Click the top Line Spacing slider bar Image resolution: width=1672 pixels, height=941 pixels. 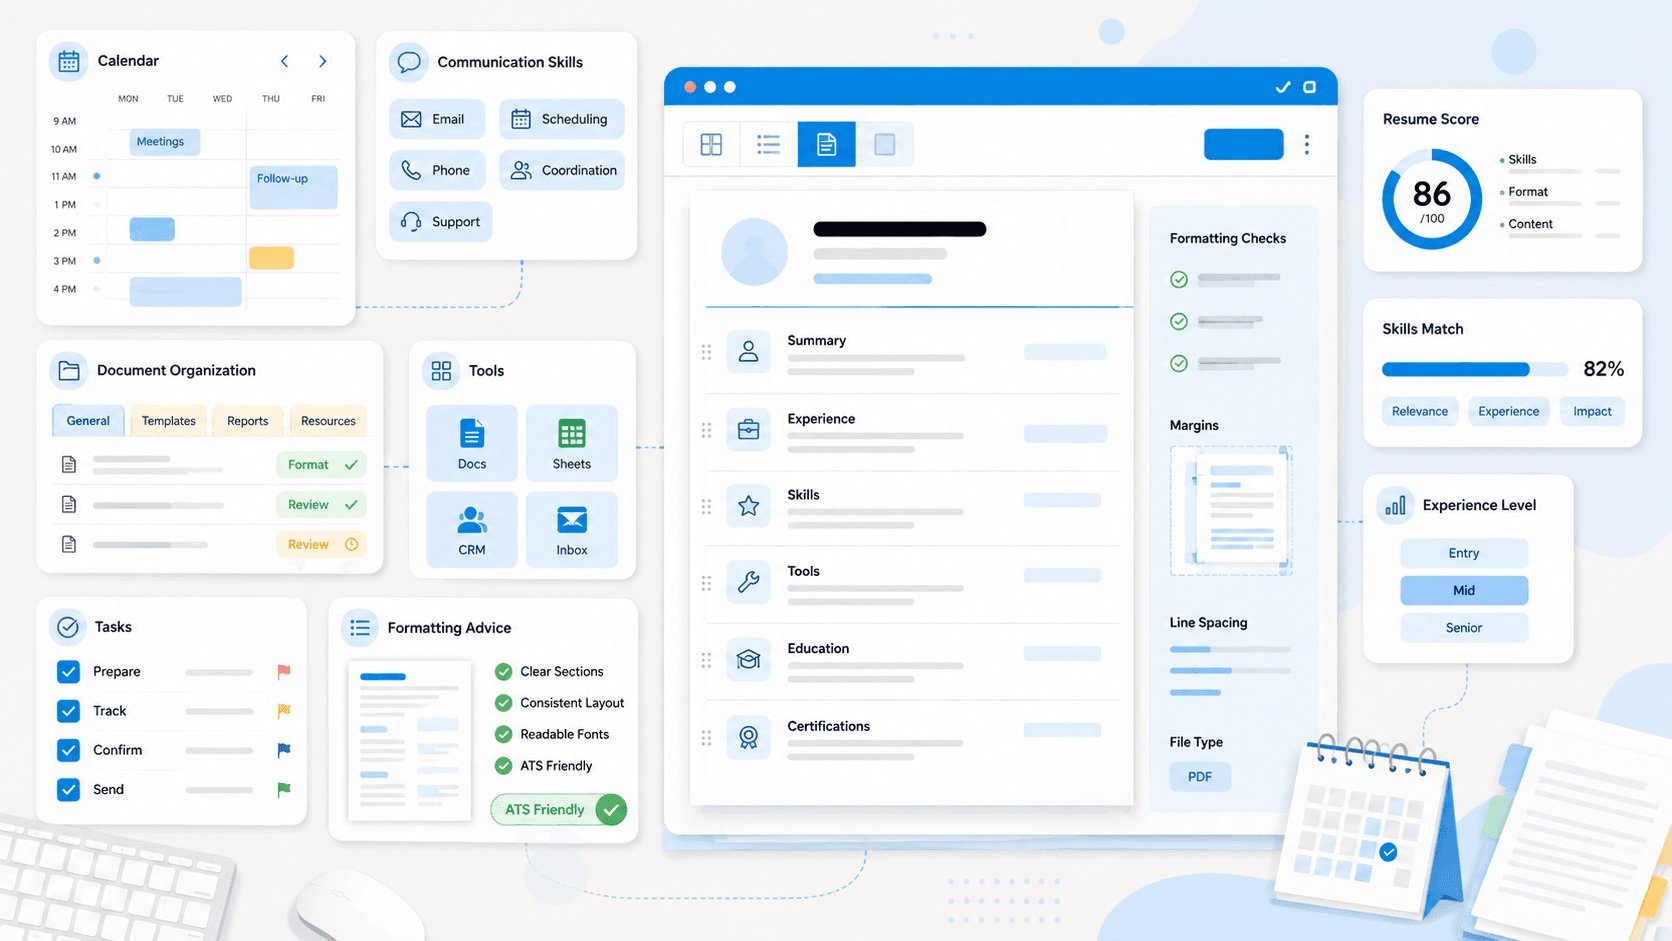(x=1230, y=649)
